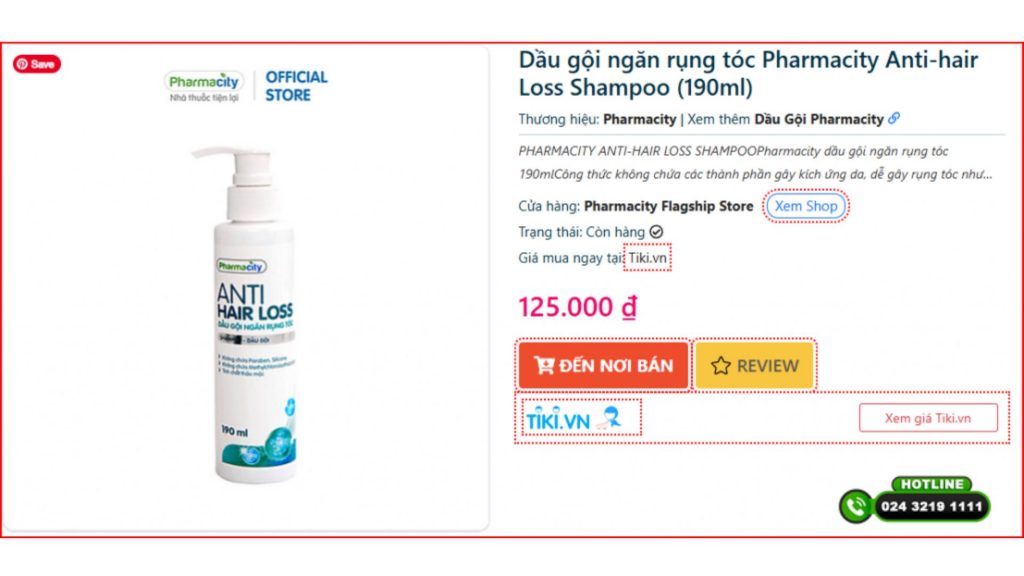Click the chain link icon
Screen dimensions: 1024x576
tap(894, 118)
